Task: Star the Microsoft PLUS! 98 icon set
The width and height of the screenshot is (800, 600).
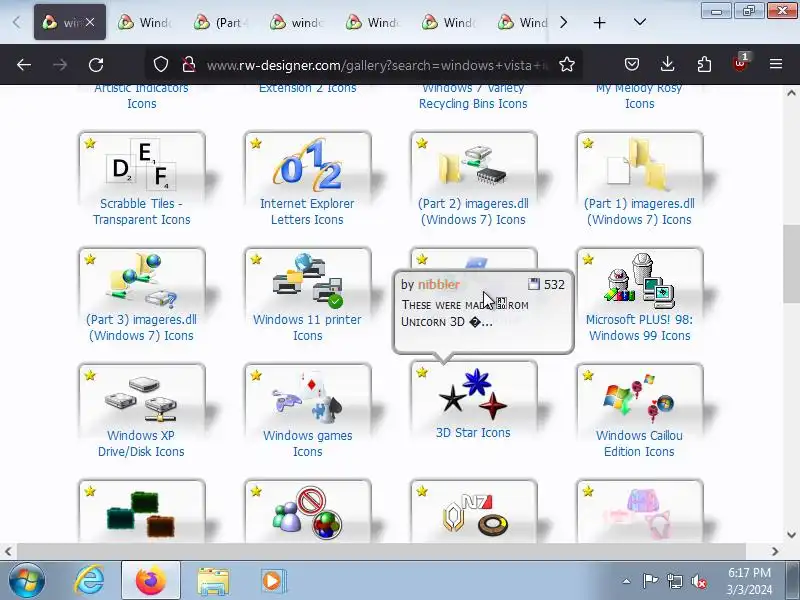Action: 588,259
